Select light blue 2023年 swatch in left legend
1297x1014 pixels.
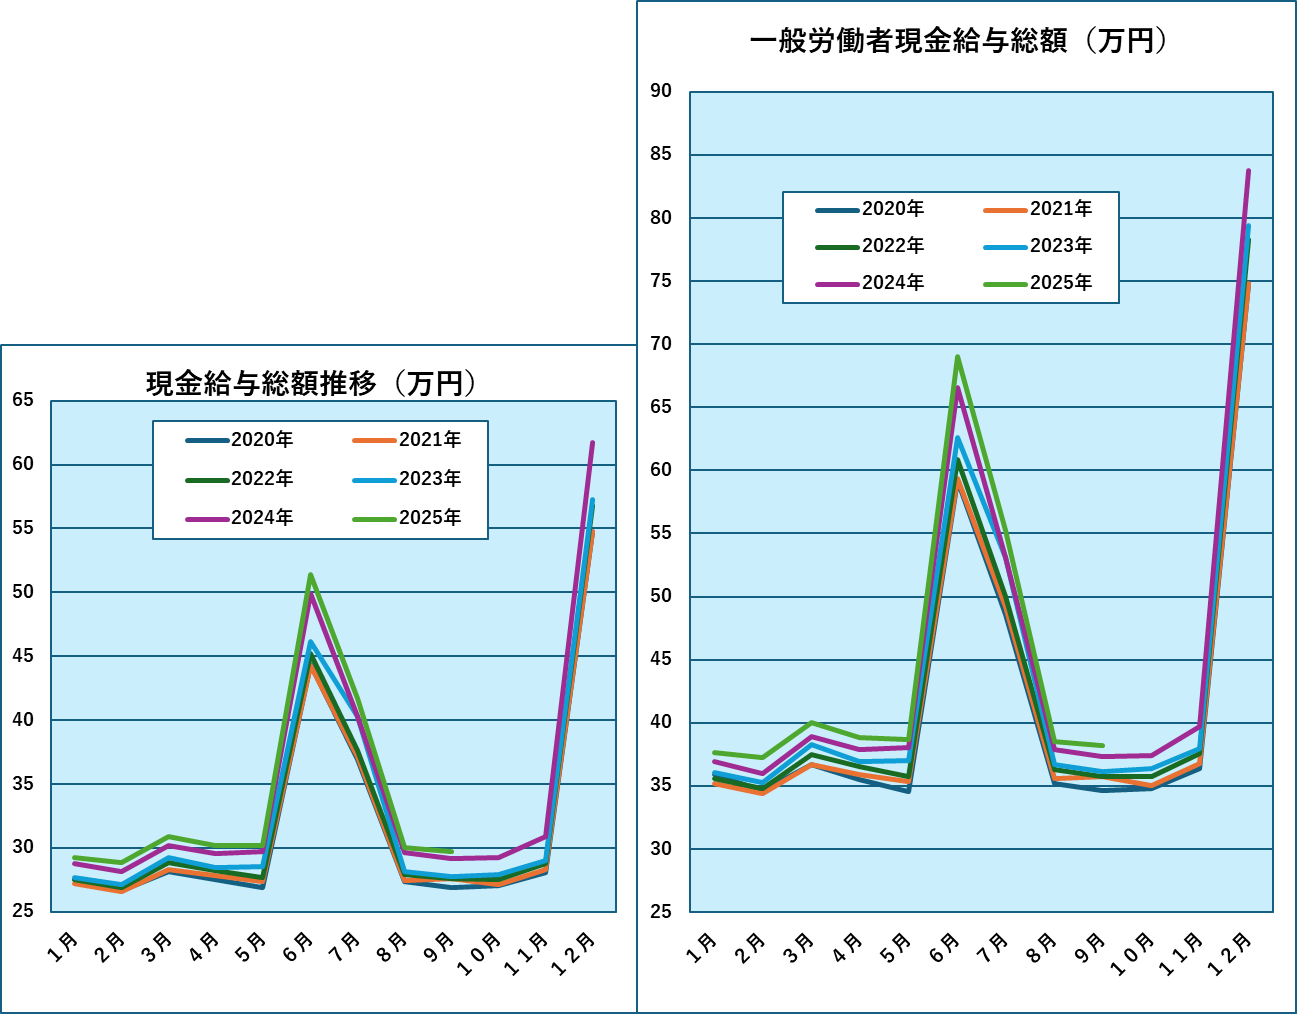(375, 480)
